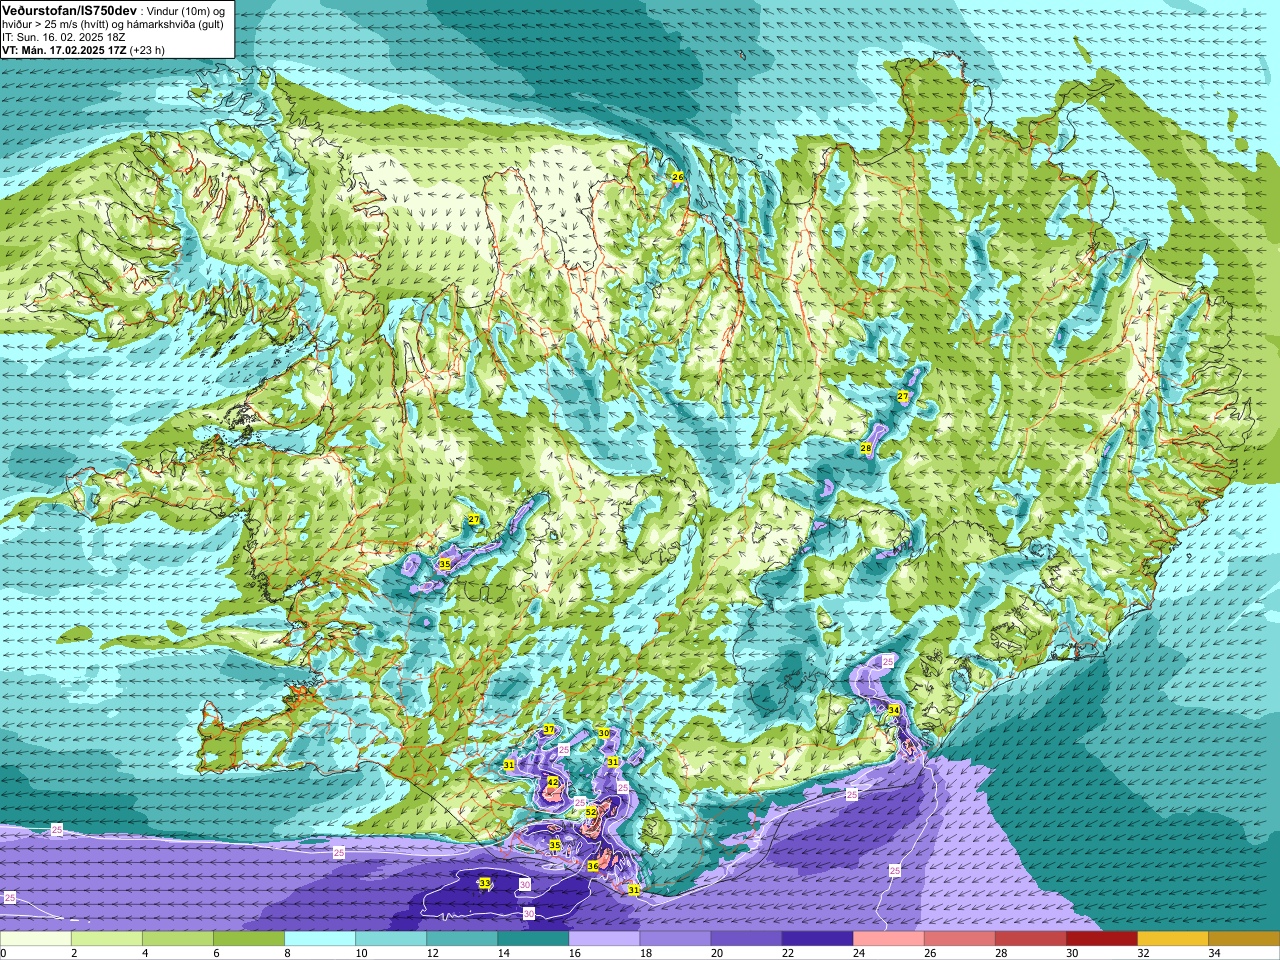This screenshot has width=1280, height=960.
Task: Click the yellow gust marker reading 26
Action: (x=677, y=177)
